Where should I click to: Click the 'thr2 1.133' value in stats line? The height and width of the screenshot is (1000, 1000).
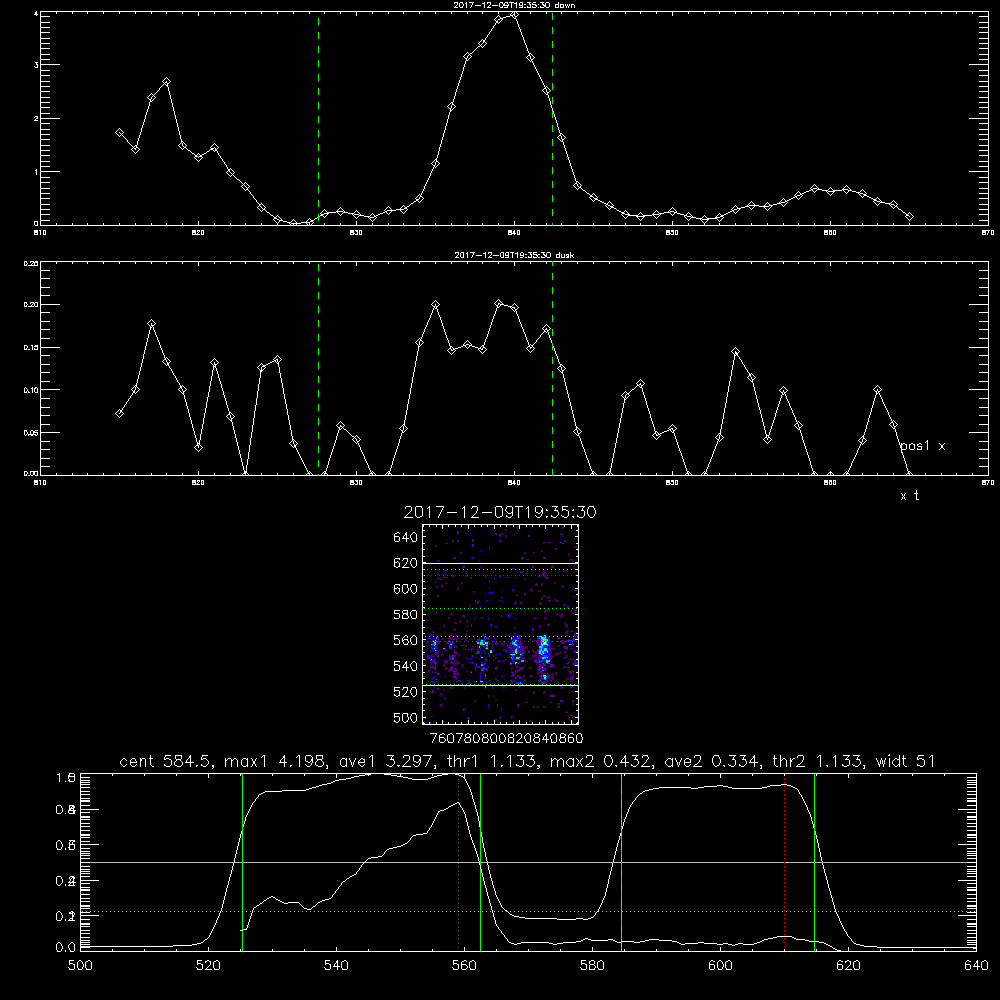[x=818, y=761]
